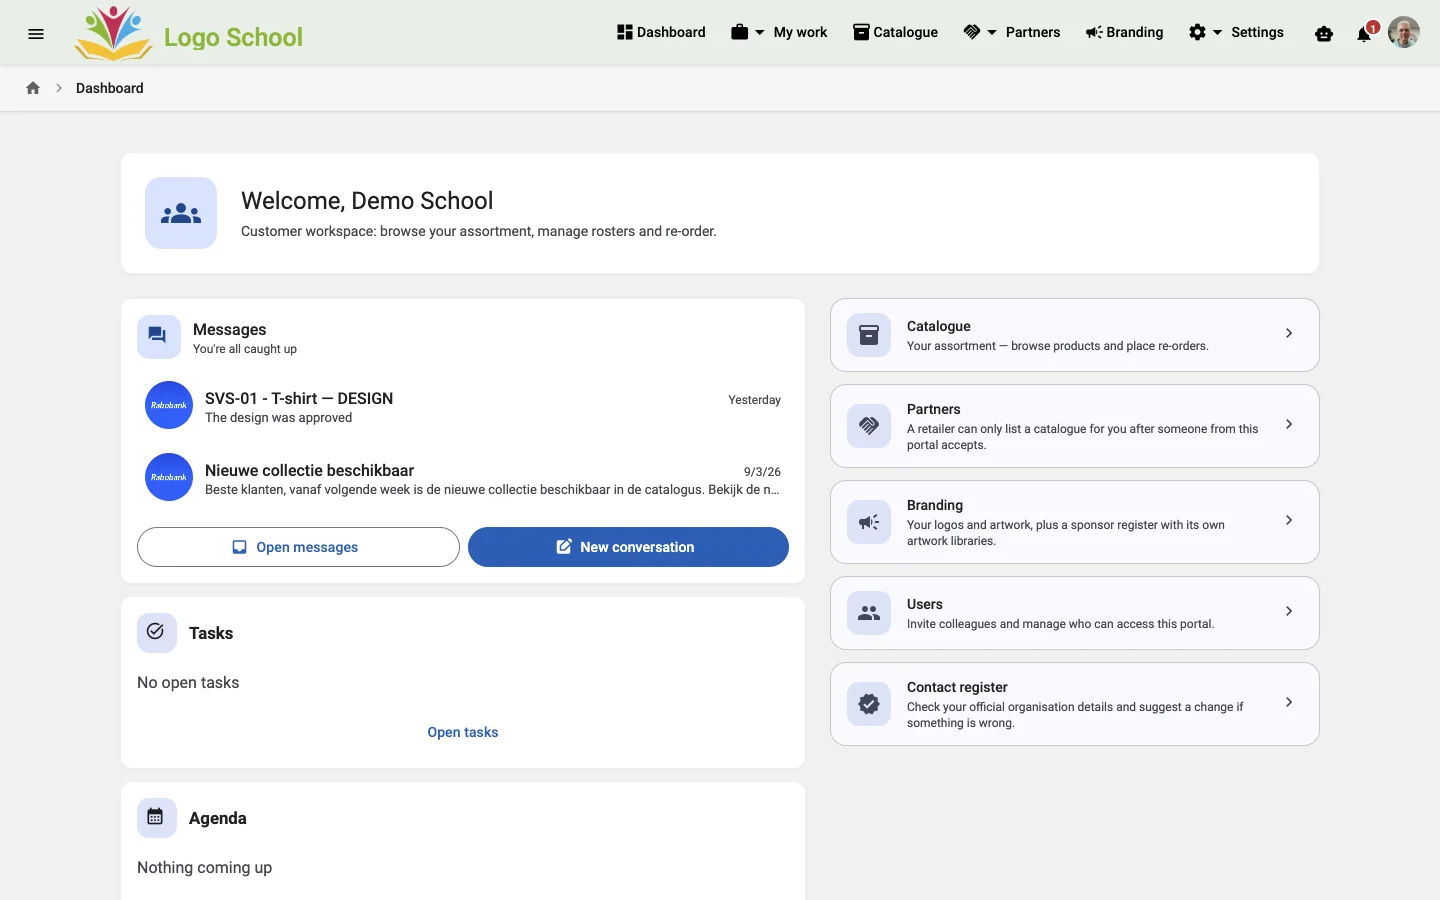Viewport: 1440px width, 900px height.
Task: Go to Dashboard in top navigation
Action: tap(661, 32)
